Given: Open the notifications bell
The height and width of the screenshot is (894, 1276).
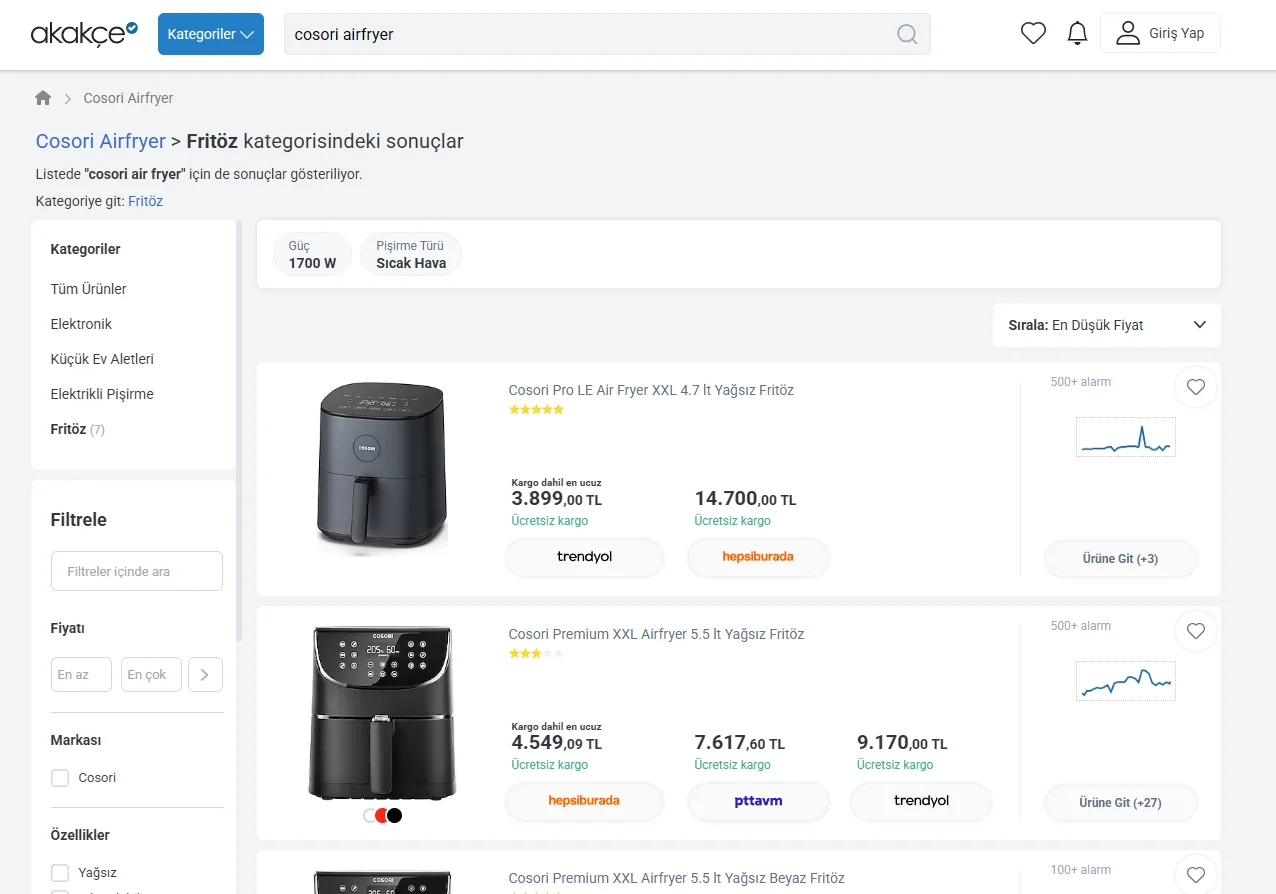Looking at the screenshot, I should pyautogui.click(x=1077, y=34).
